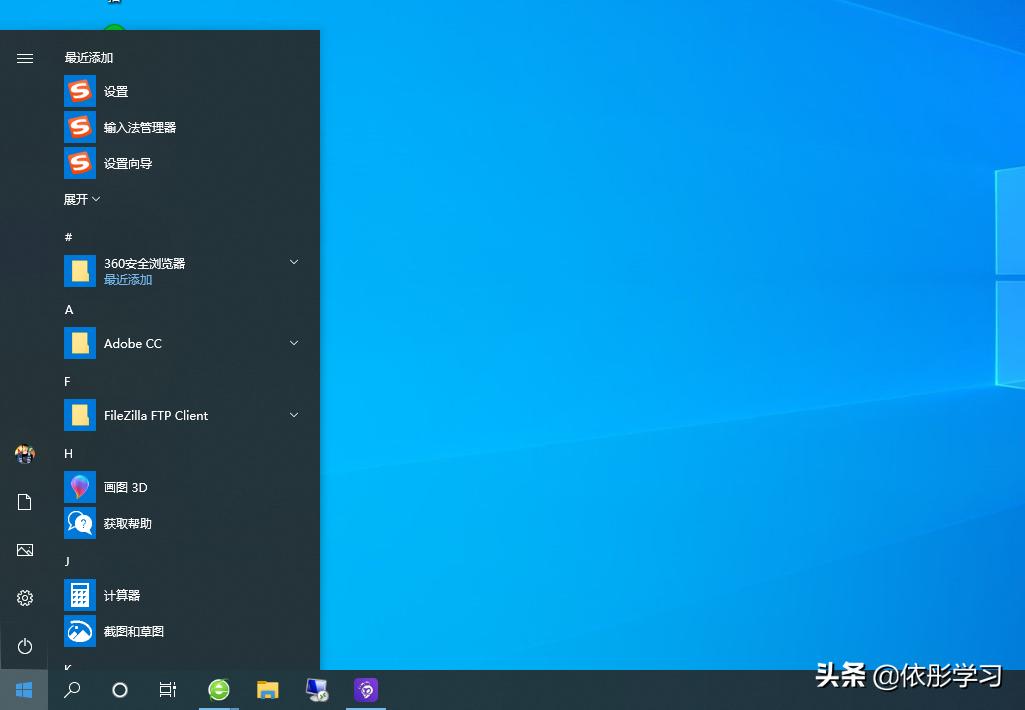1025x710 pixels.
Task: Launch the green browser from the taskbar
Action: (218, 690)
